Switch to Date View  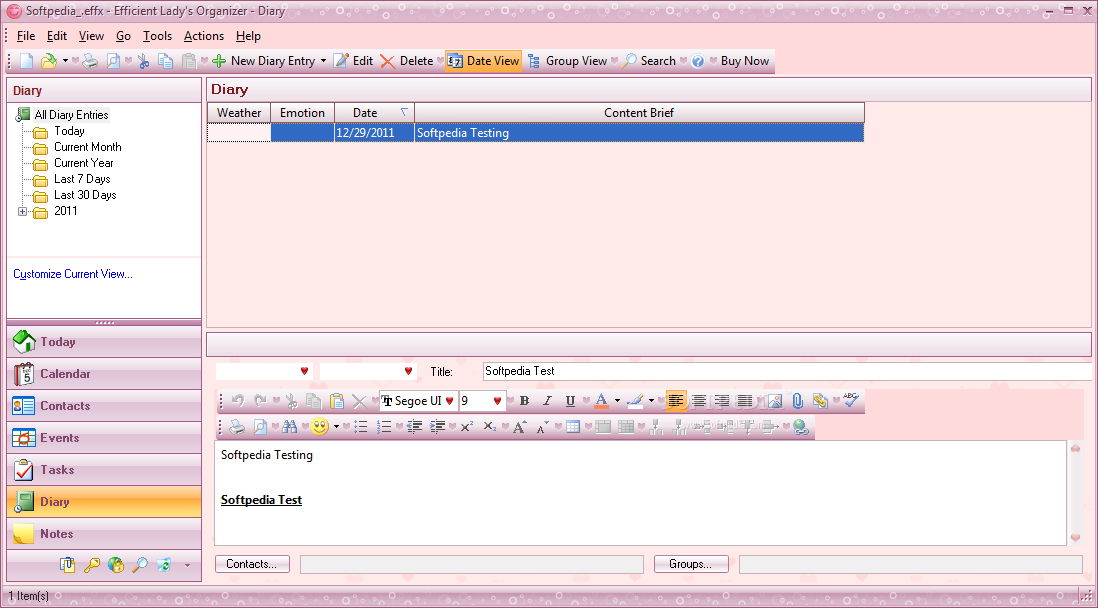[483, 61]
